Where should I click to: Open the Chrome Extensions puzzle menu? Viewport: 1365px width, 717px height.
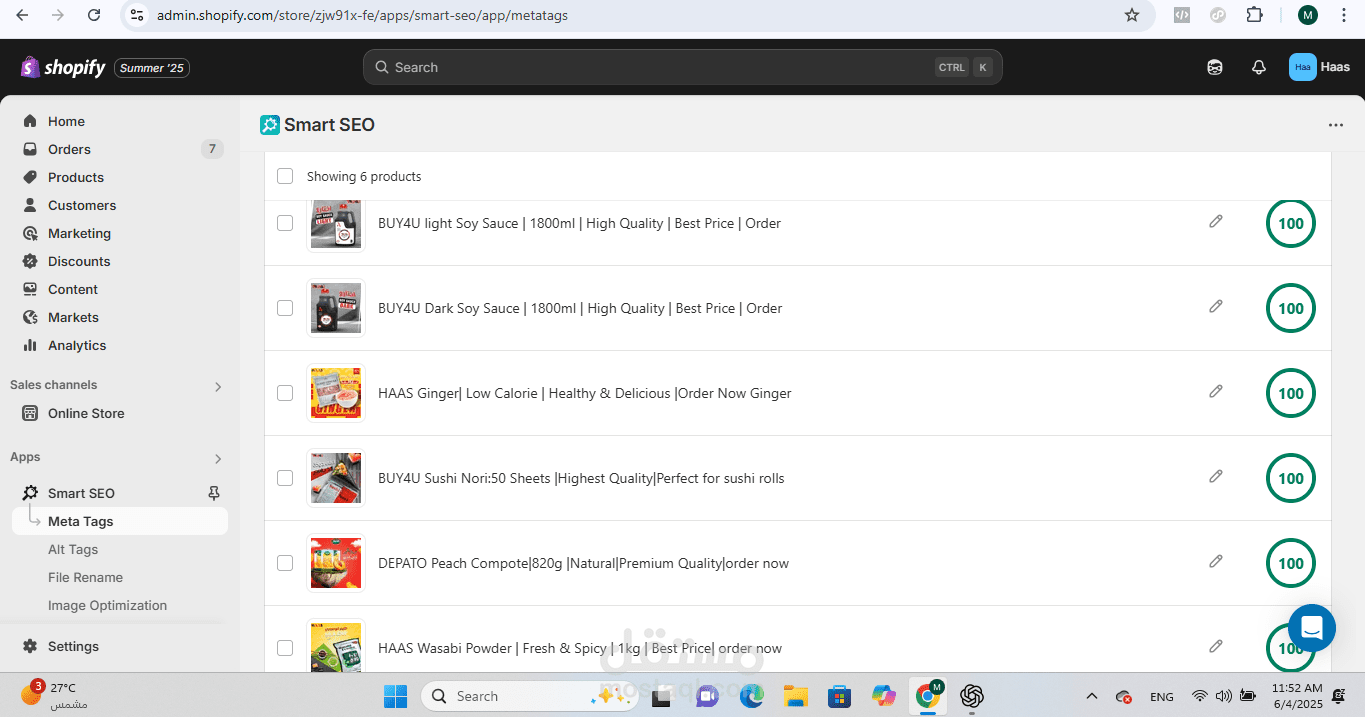(x=1254, y=15)
